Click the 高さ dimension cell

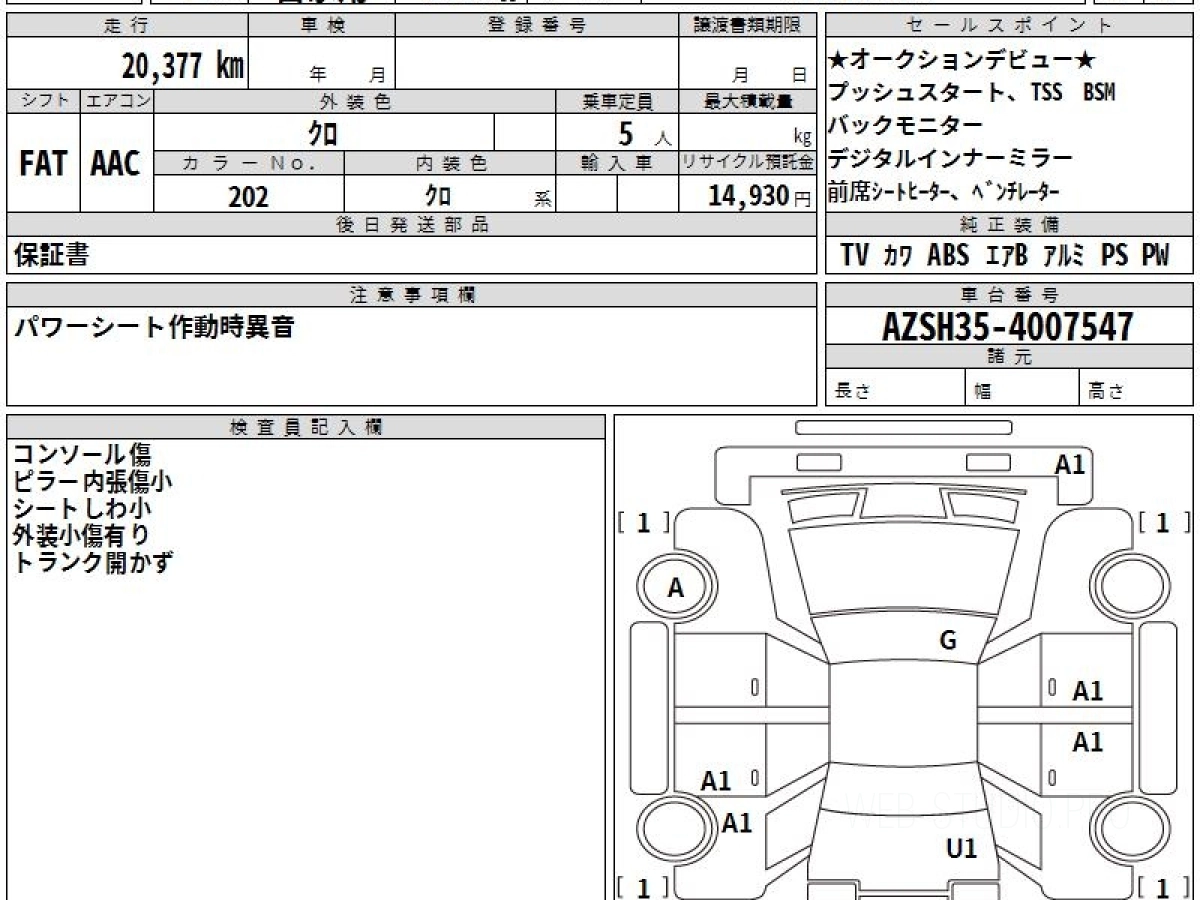coord(1137,388)
